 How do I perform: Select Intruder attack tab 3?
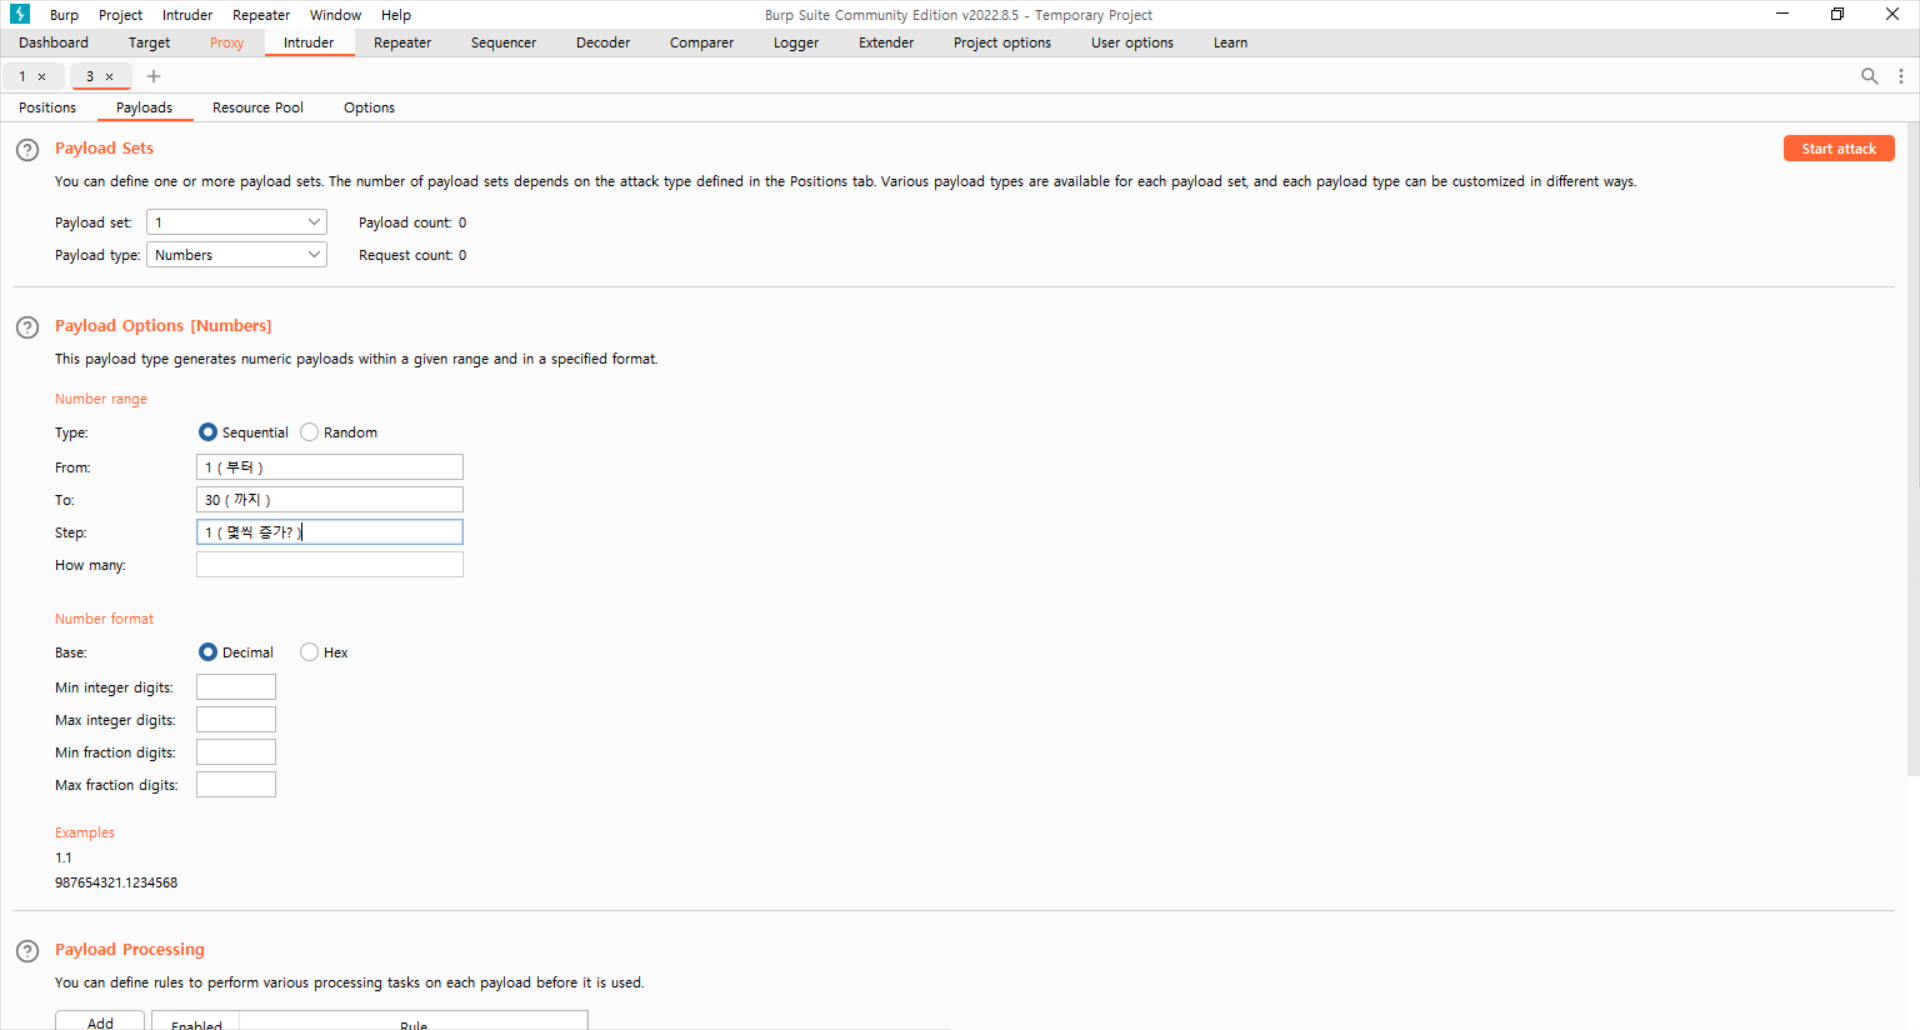[90, 77]
